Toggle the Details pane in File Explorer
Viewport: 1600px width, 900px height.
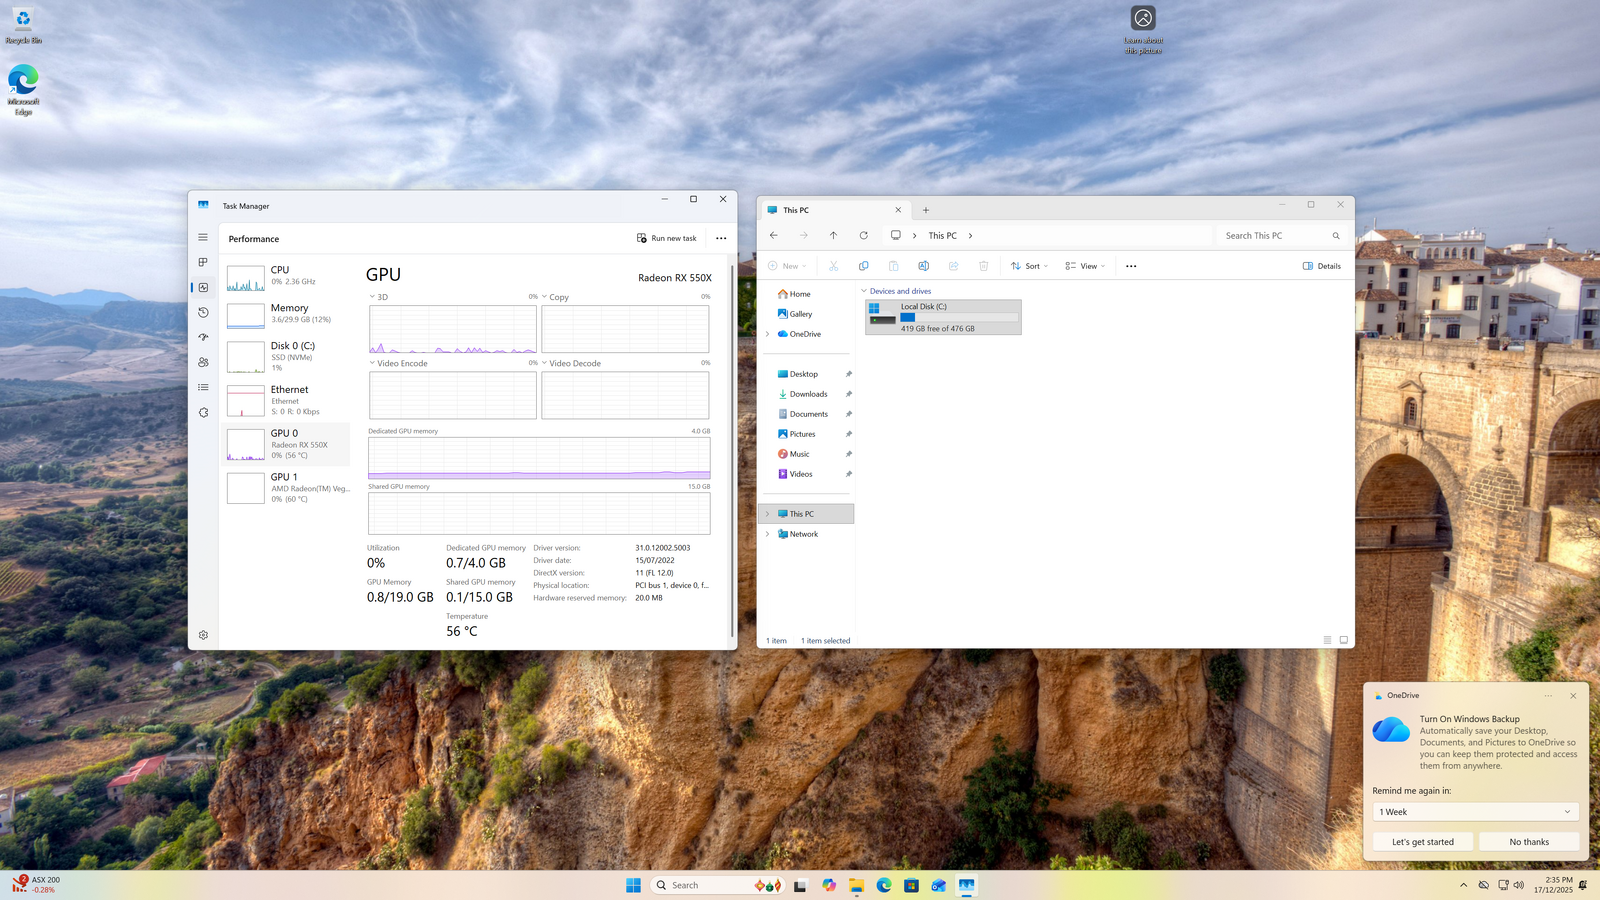point(1321,266)
